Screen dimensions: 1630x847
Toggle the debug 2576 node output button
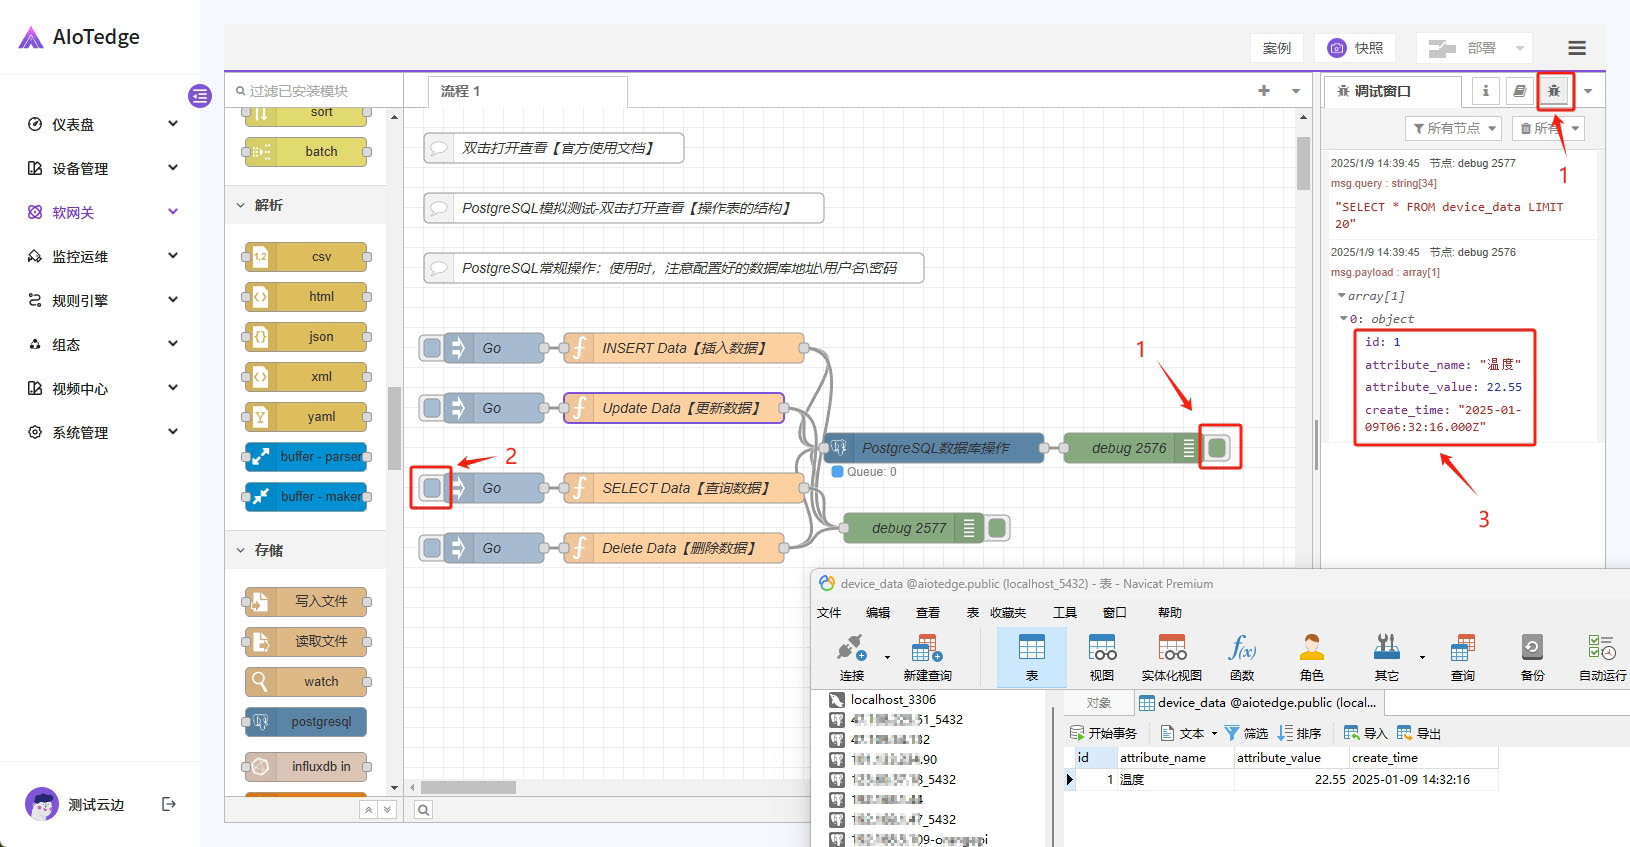1217,448
